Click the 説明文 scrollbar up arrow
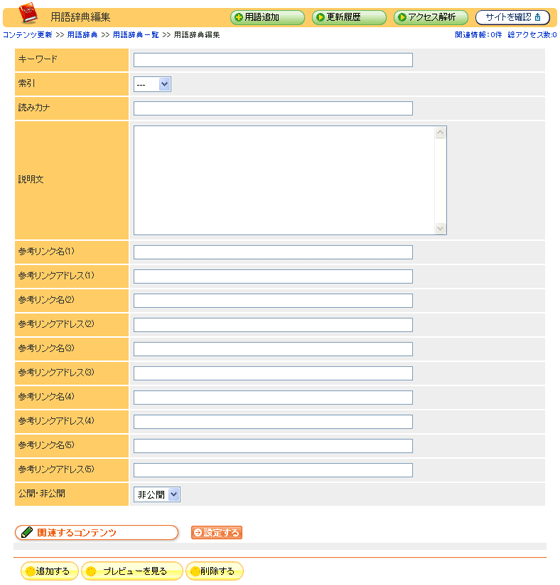The width and height of the screenshot is (560, 585). point(440,132)
